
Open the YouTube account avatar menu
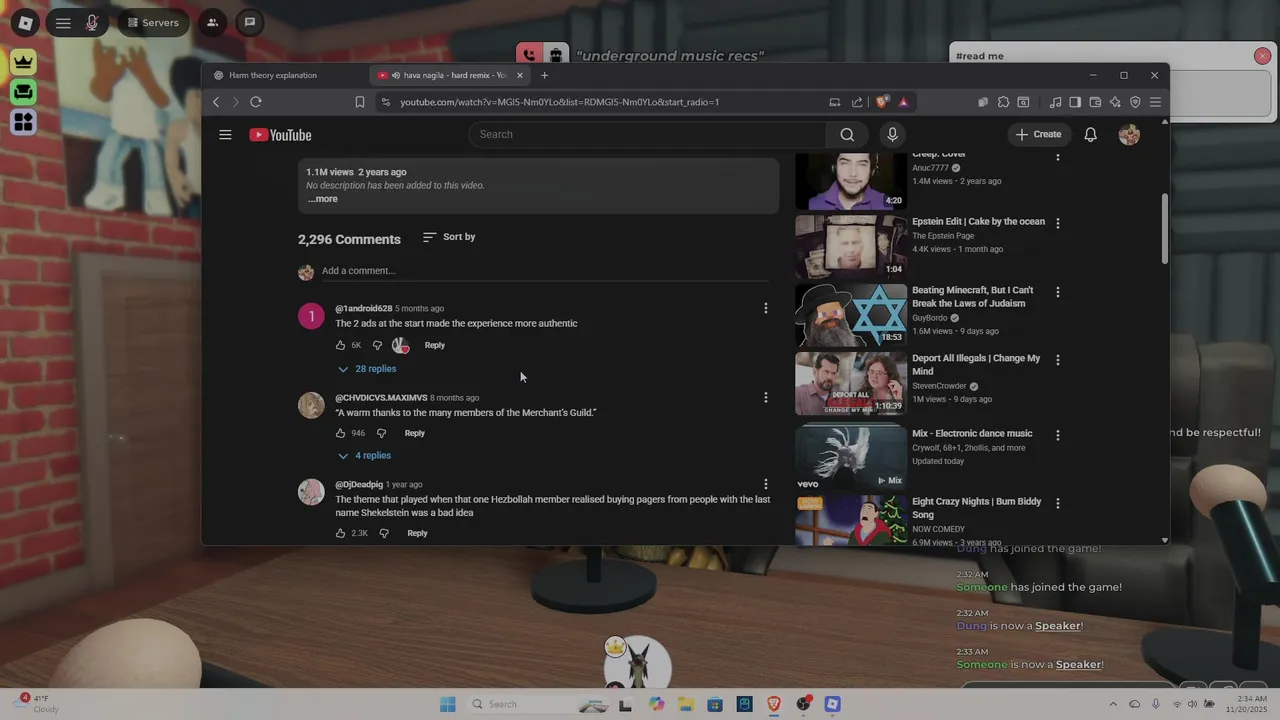point(1129,135)
